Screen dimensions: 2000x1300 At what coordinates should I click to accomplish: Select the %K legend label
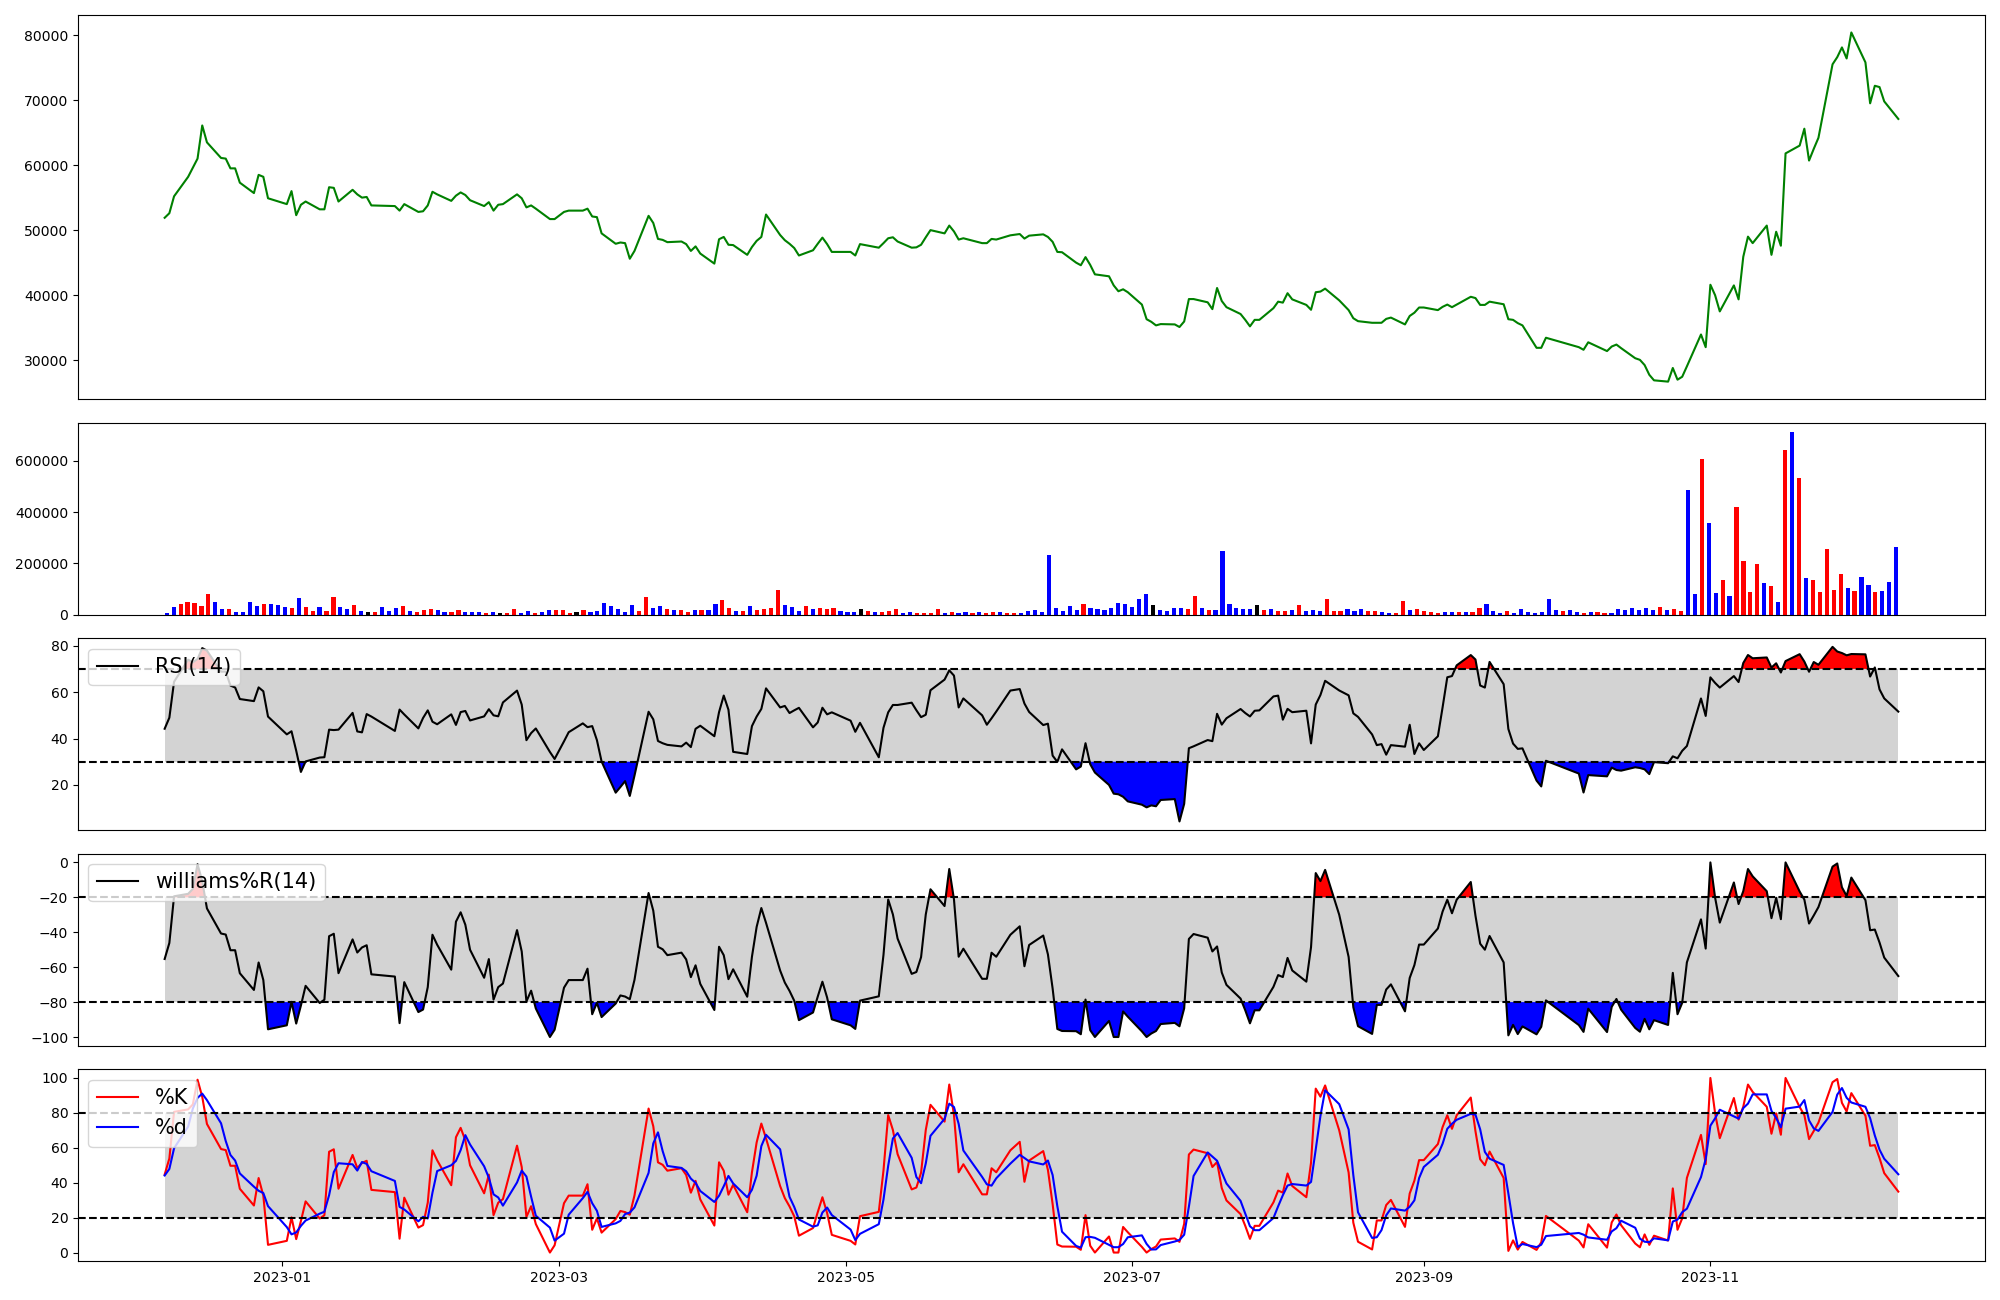click(x=171, y=1097)
